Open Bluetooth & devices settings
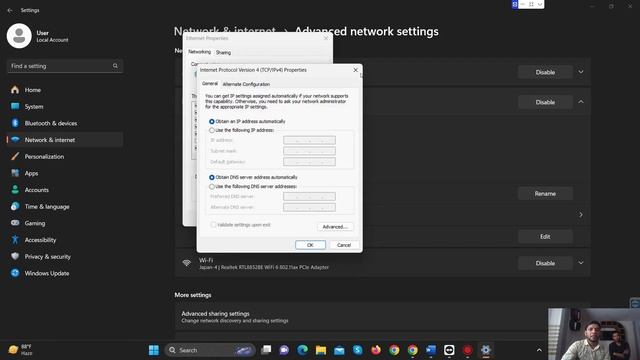640x360 pixels. point(51,123)
